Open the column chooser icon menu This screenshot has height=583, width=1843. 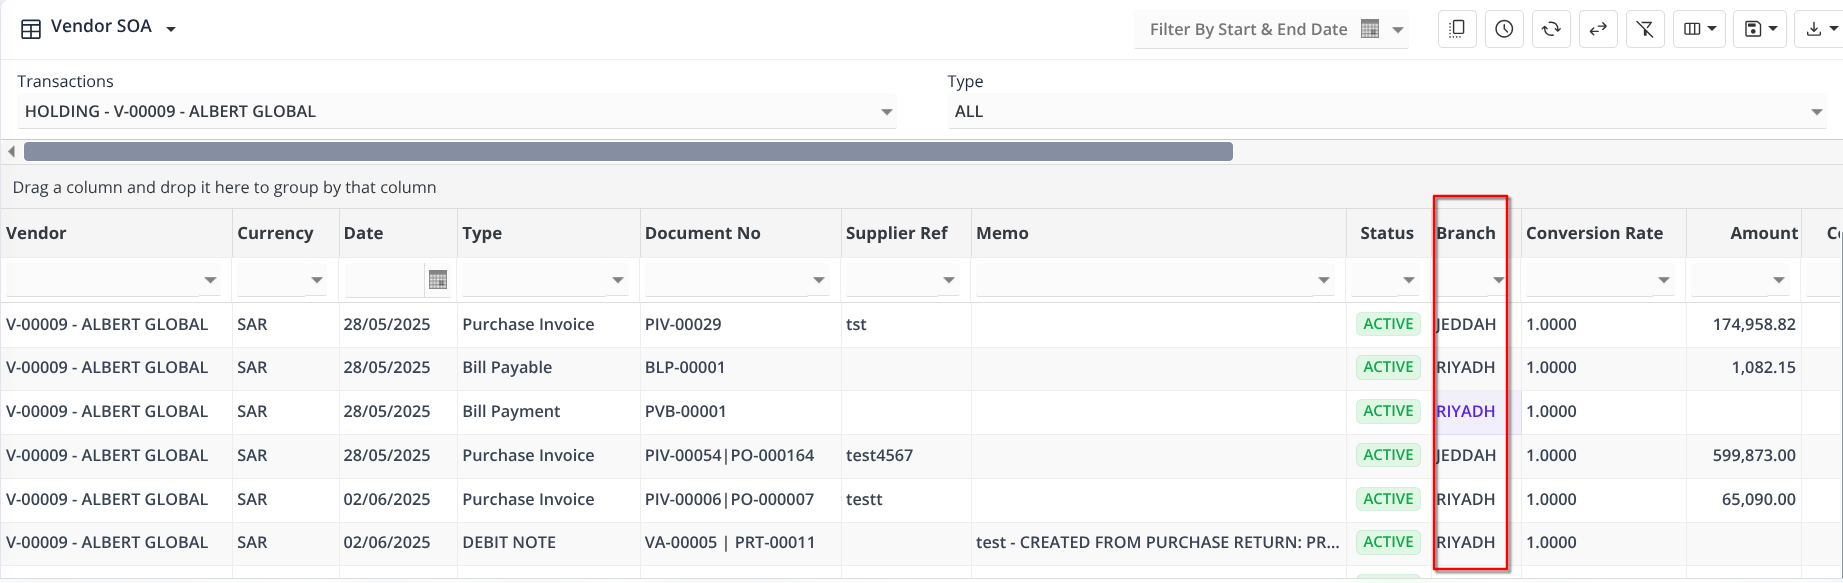click(x=1700, y=30)
